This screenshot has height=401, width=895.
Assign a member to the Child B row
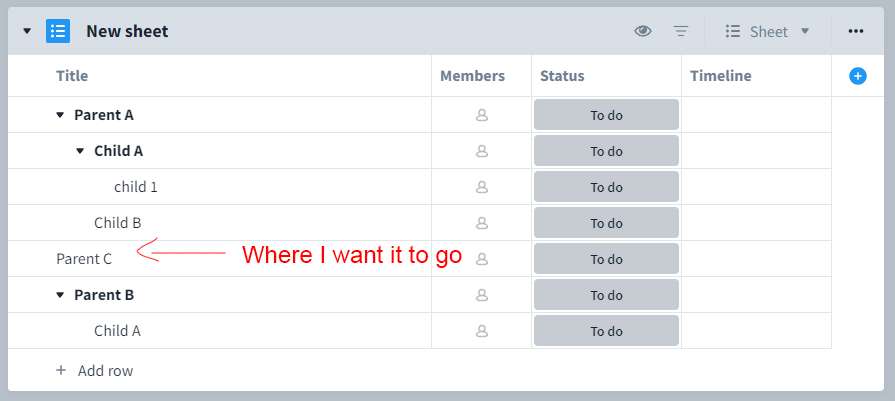tap(482, 223)
